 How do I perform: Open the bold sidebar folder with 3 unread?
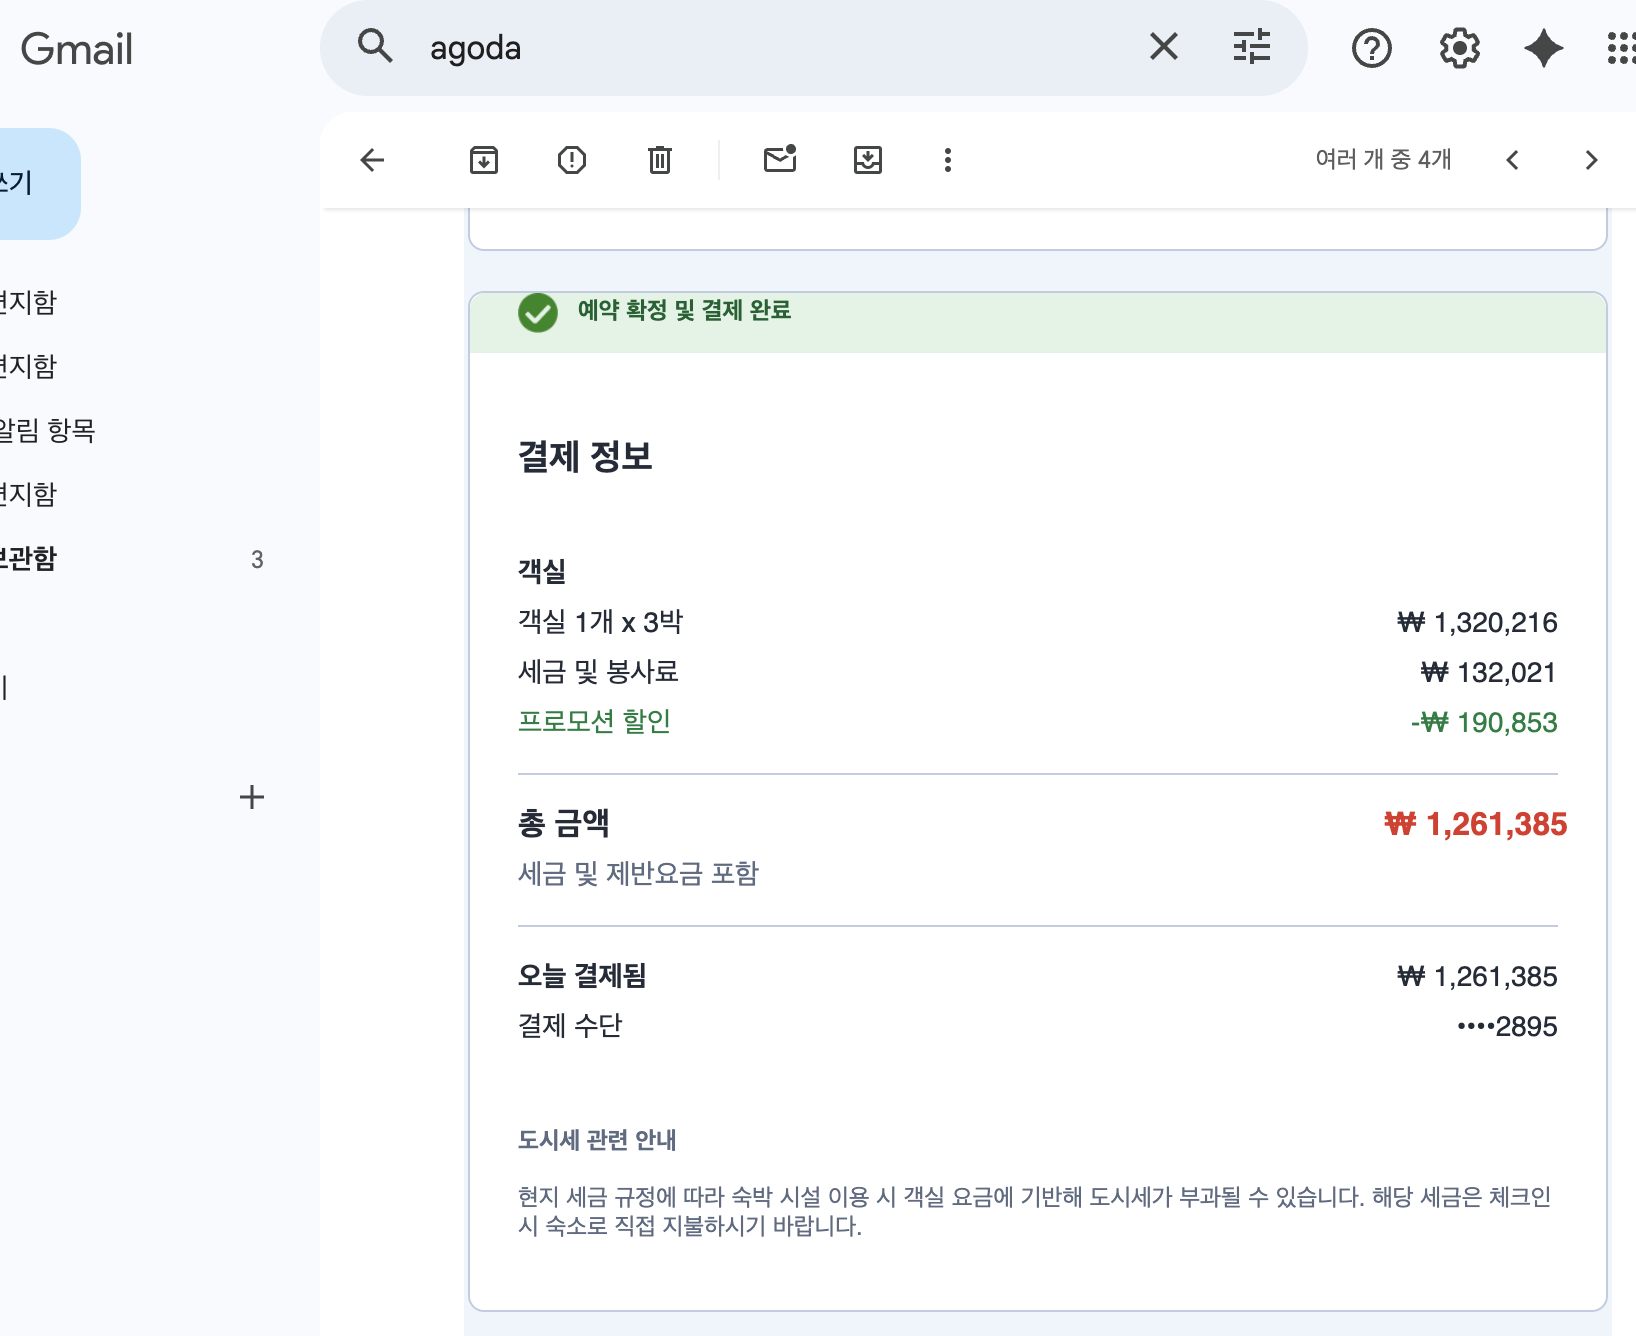(x=130, y=559)
